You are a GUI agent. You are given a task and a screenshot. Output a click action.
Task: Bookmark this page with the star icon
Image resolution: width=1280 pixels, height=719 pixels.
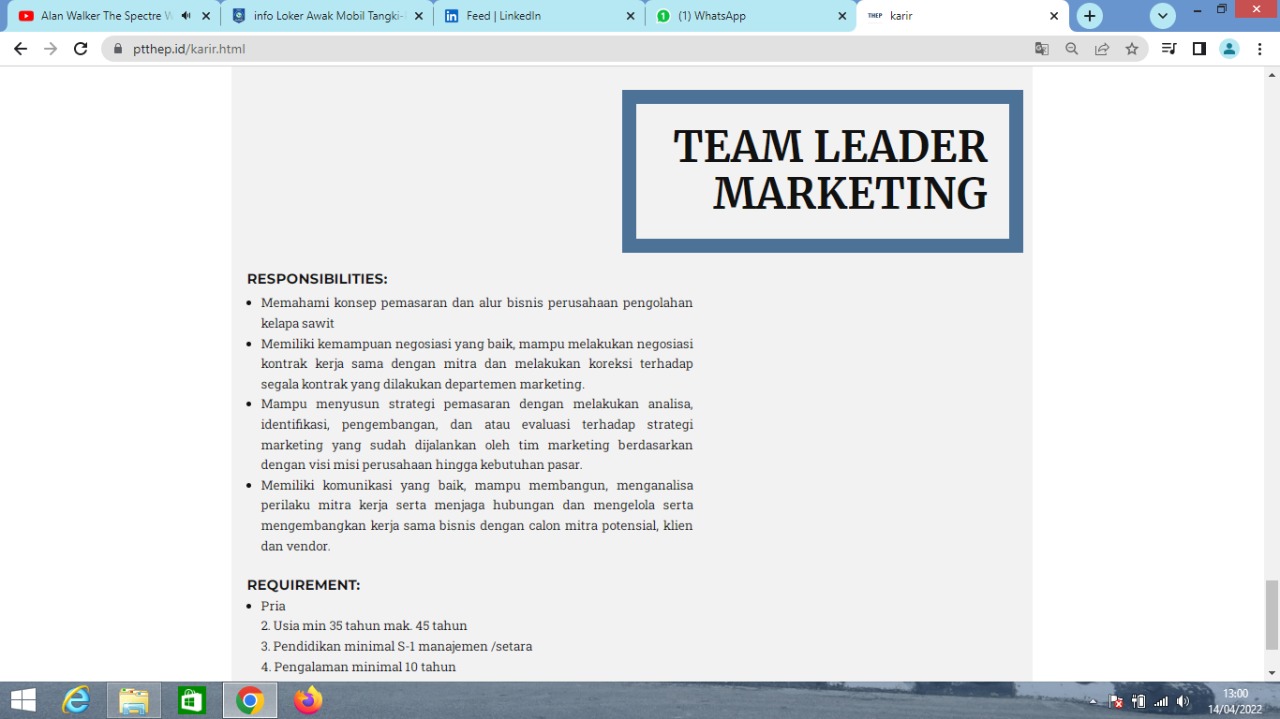point(1131,49)
